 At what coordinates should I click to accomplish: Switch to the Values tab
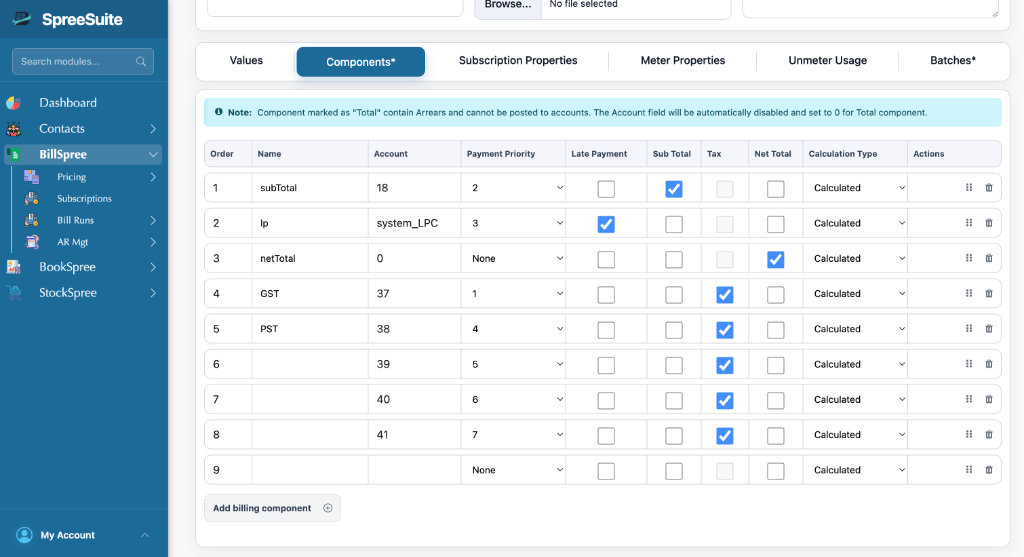tap(246, 61)
